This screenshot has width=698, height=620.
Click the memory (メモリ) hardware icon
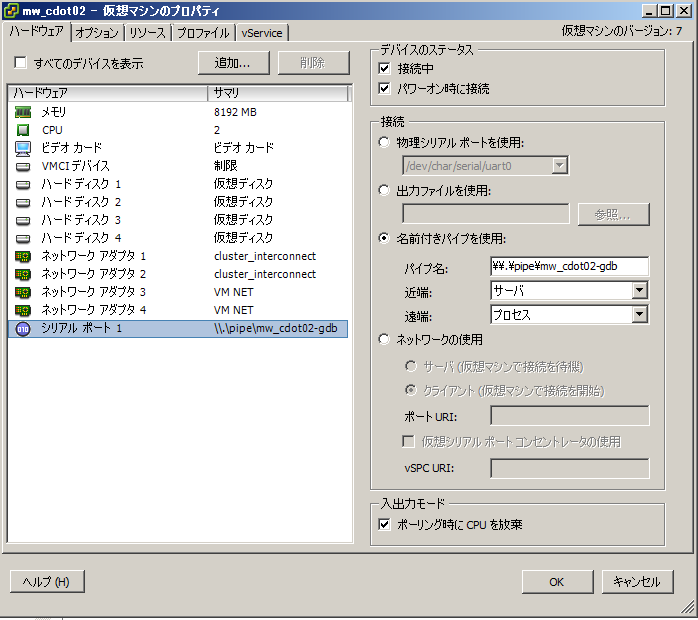pos(23,112)
